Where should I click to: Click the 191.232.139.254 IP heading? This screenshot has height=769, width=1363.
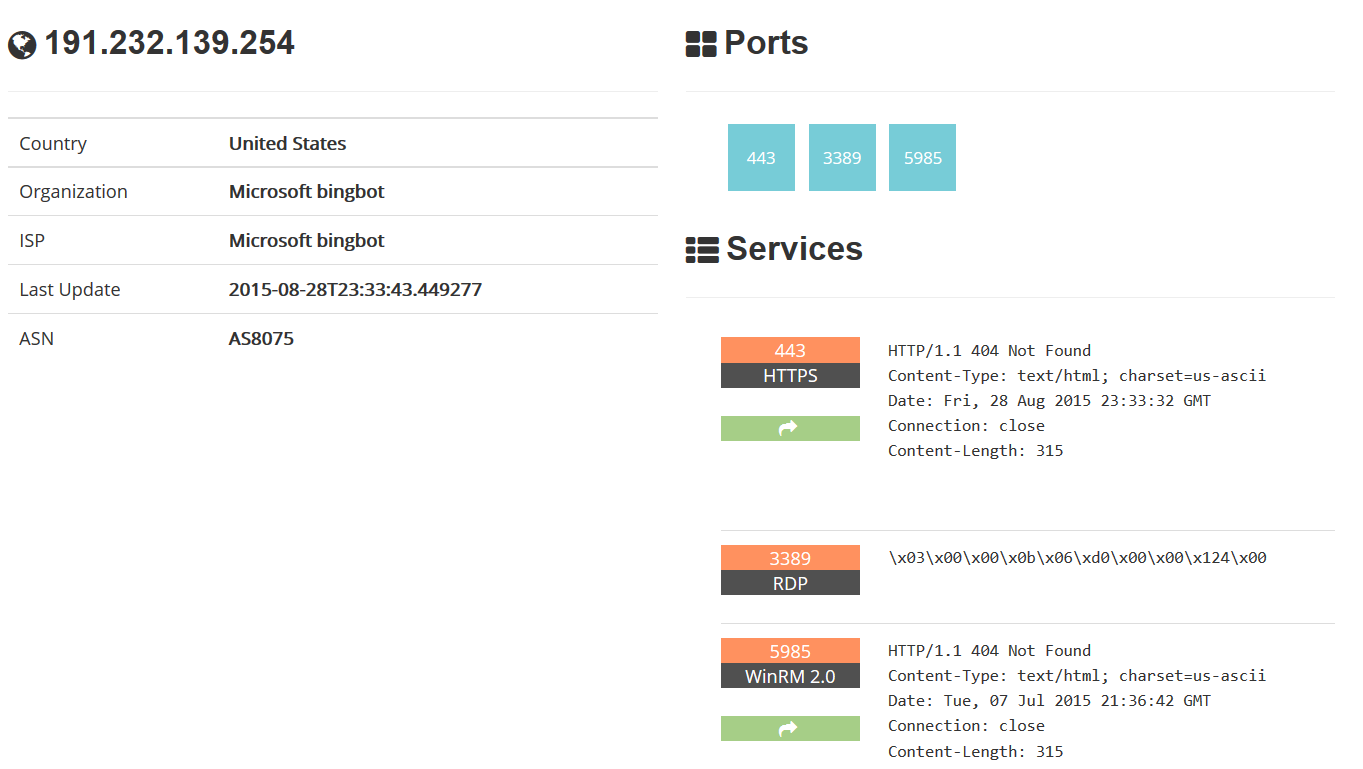(x=169, y=43)
